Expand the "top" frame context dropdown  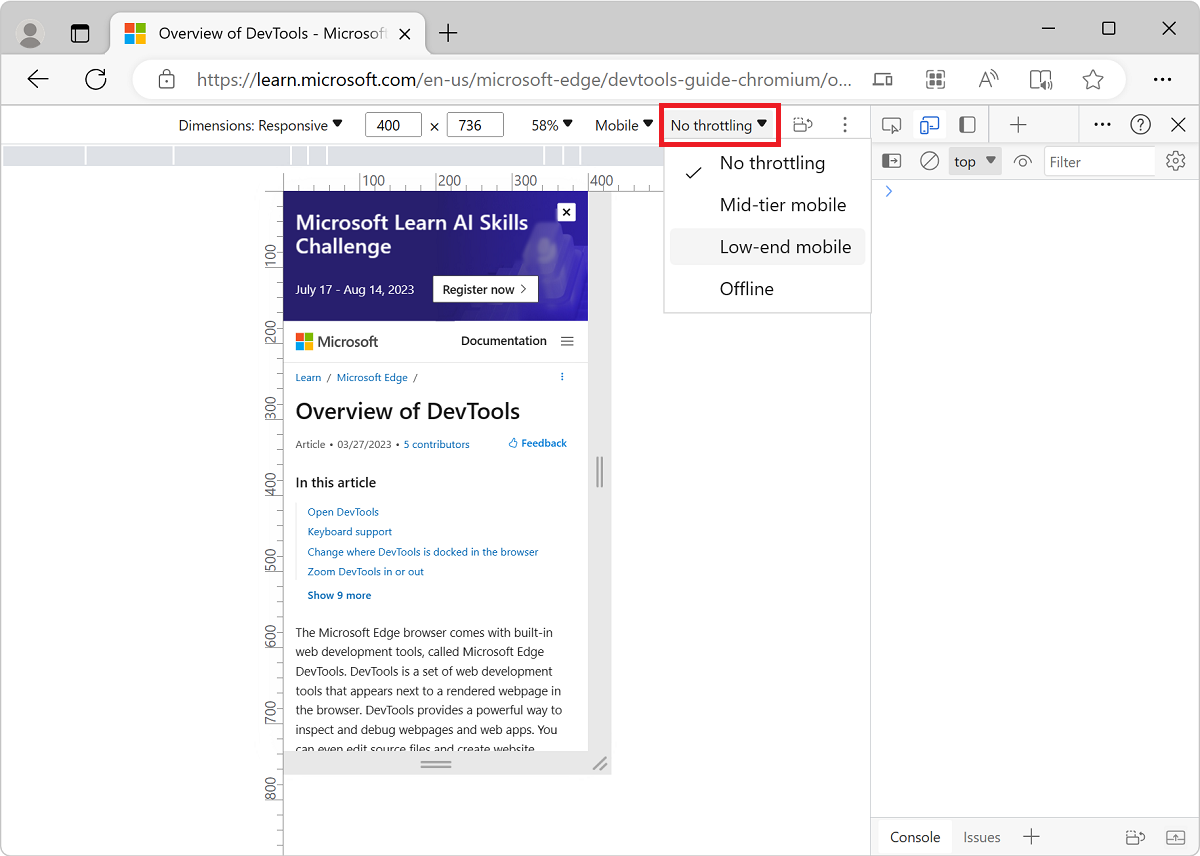(974, 160)
